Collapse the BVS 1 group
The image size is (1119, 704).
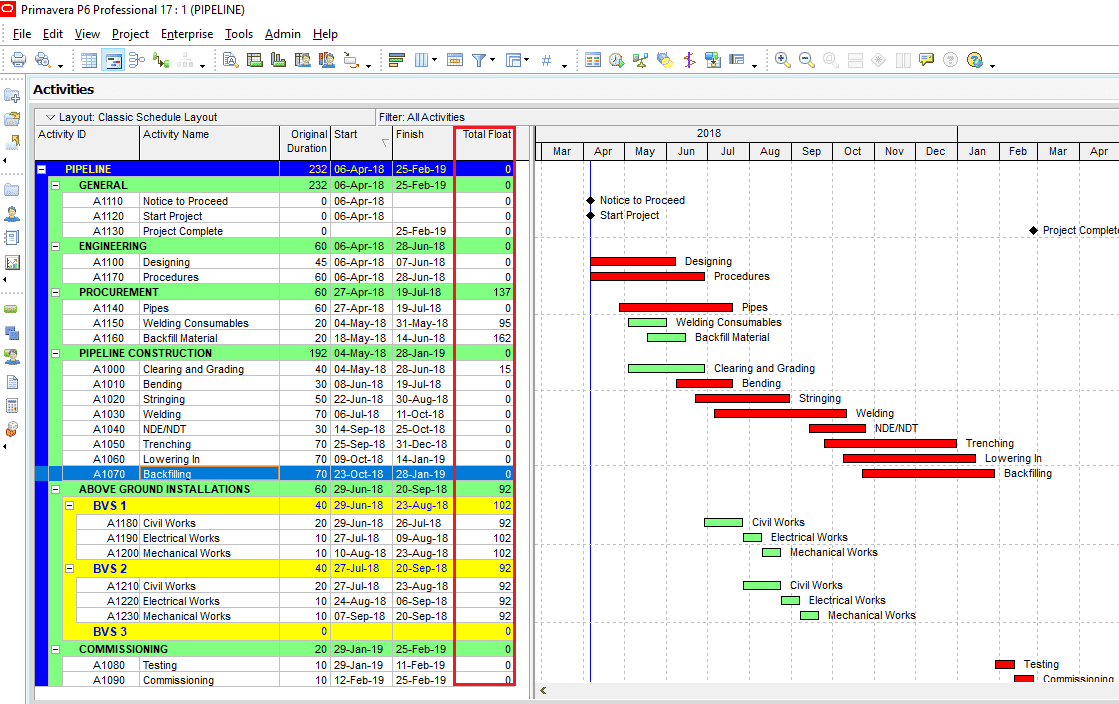[x=70, y=506]
